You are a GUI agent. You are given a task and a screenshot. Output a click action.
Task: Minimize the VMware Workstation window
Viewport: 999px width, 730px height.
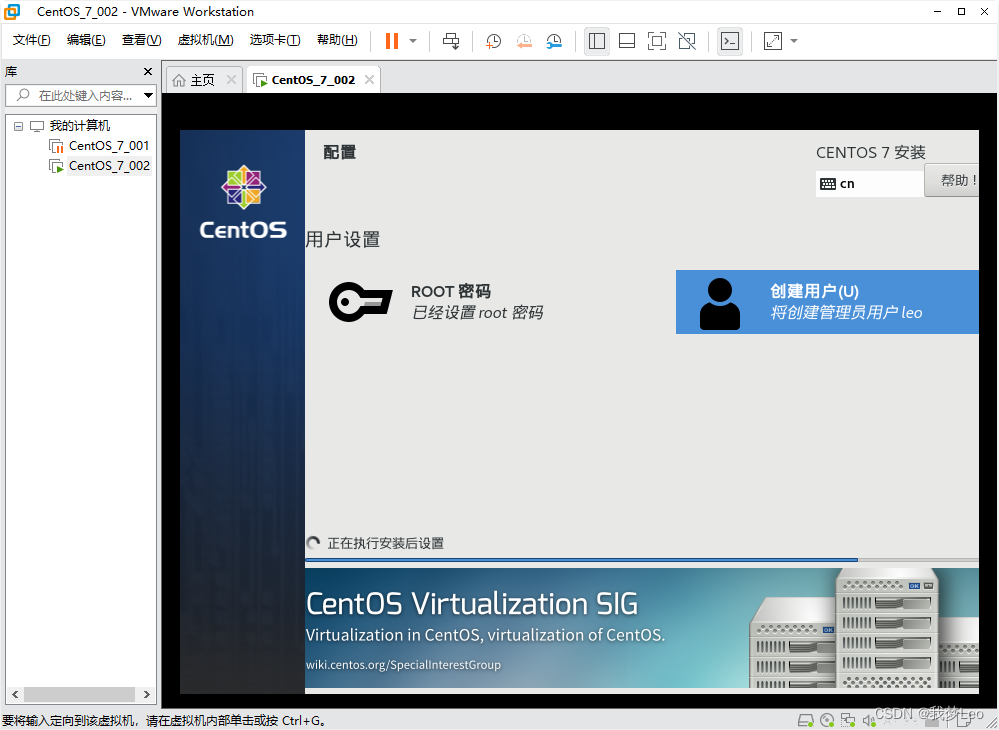coord(937,11)
